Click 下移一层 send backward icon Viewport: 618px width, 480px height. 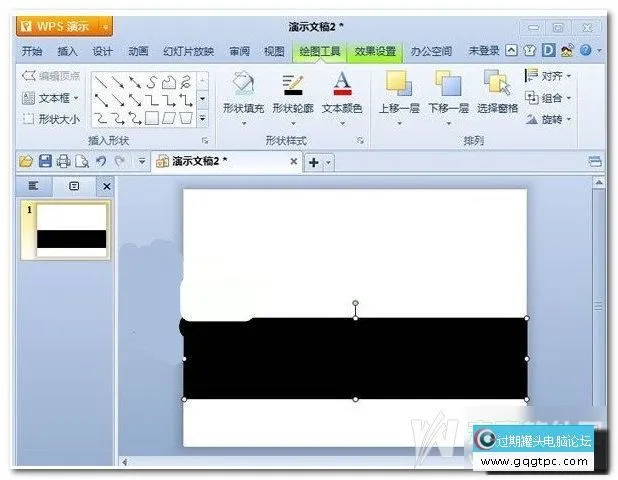pyautogui.click(x=448, y=84)
